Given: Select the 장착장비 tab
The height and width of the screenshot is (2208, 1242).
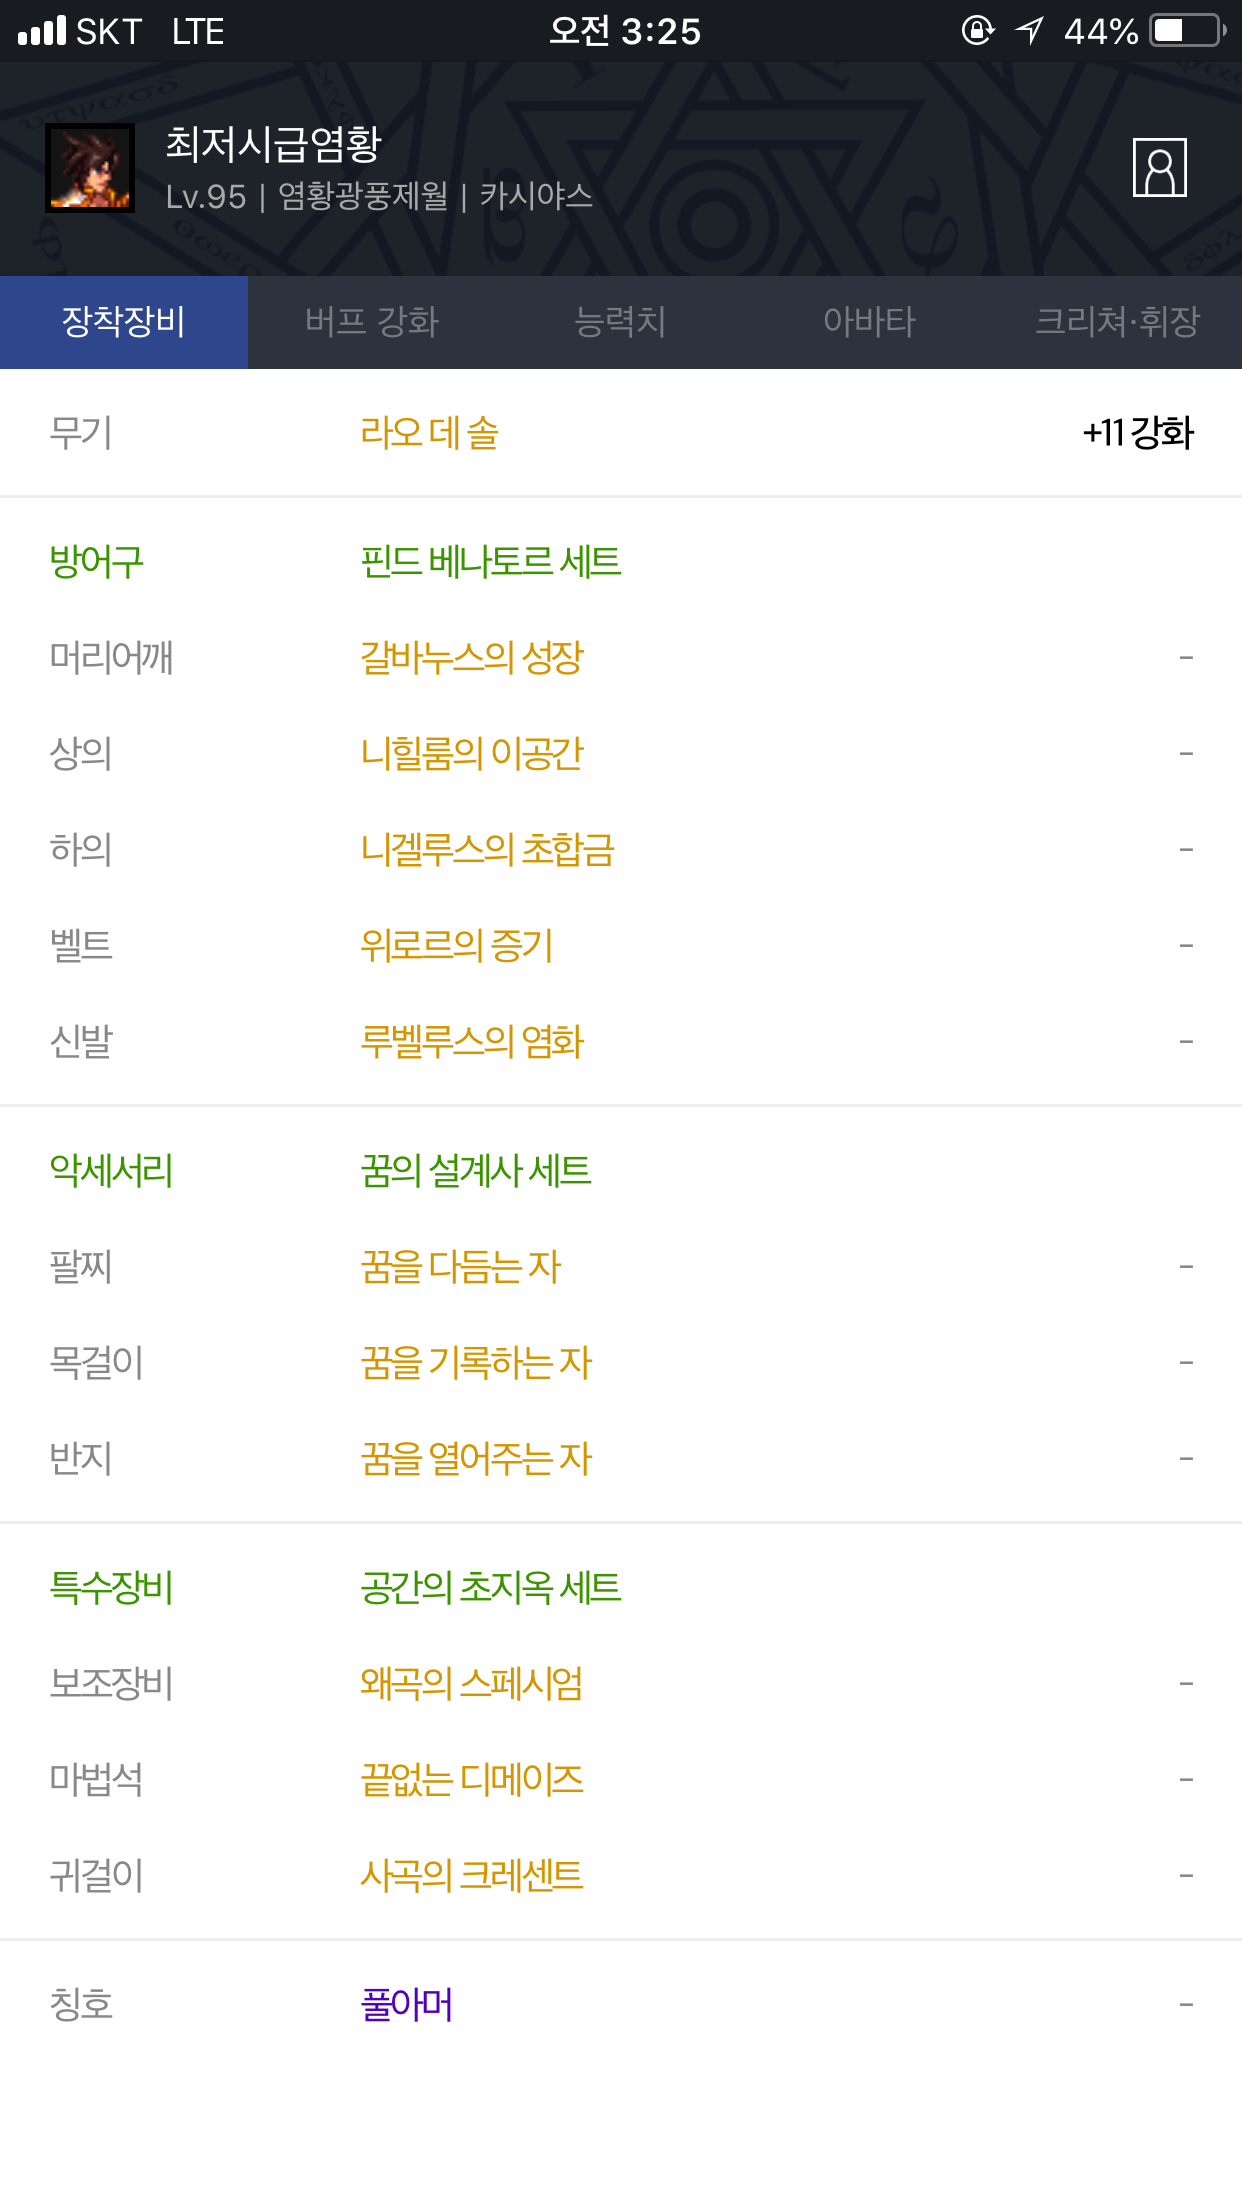Looking at the screenshot, I should coord(124,322).
